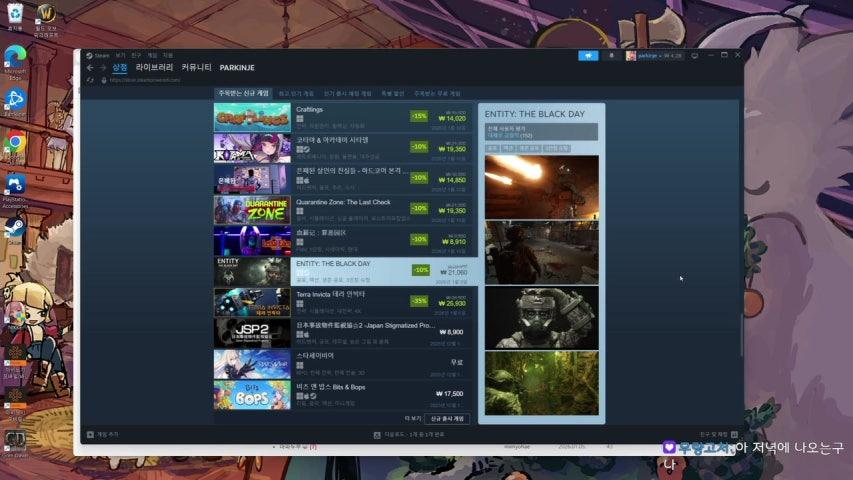Open Google Chrome from the desktop
The width and height of the screenshot is (853, 480).
15,144
